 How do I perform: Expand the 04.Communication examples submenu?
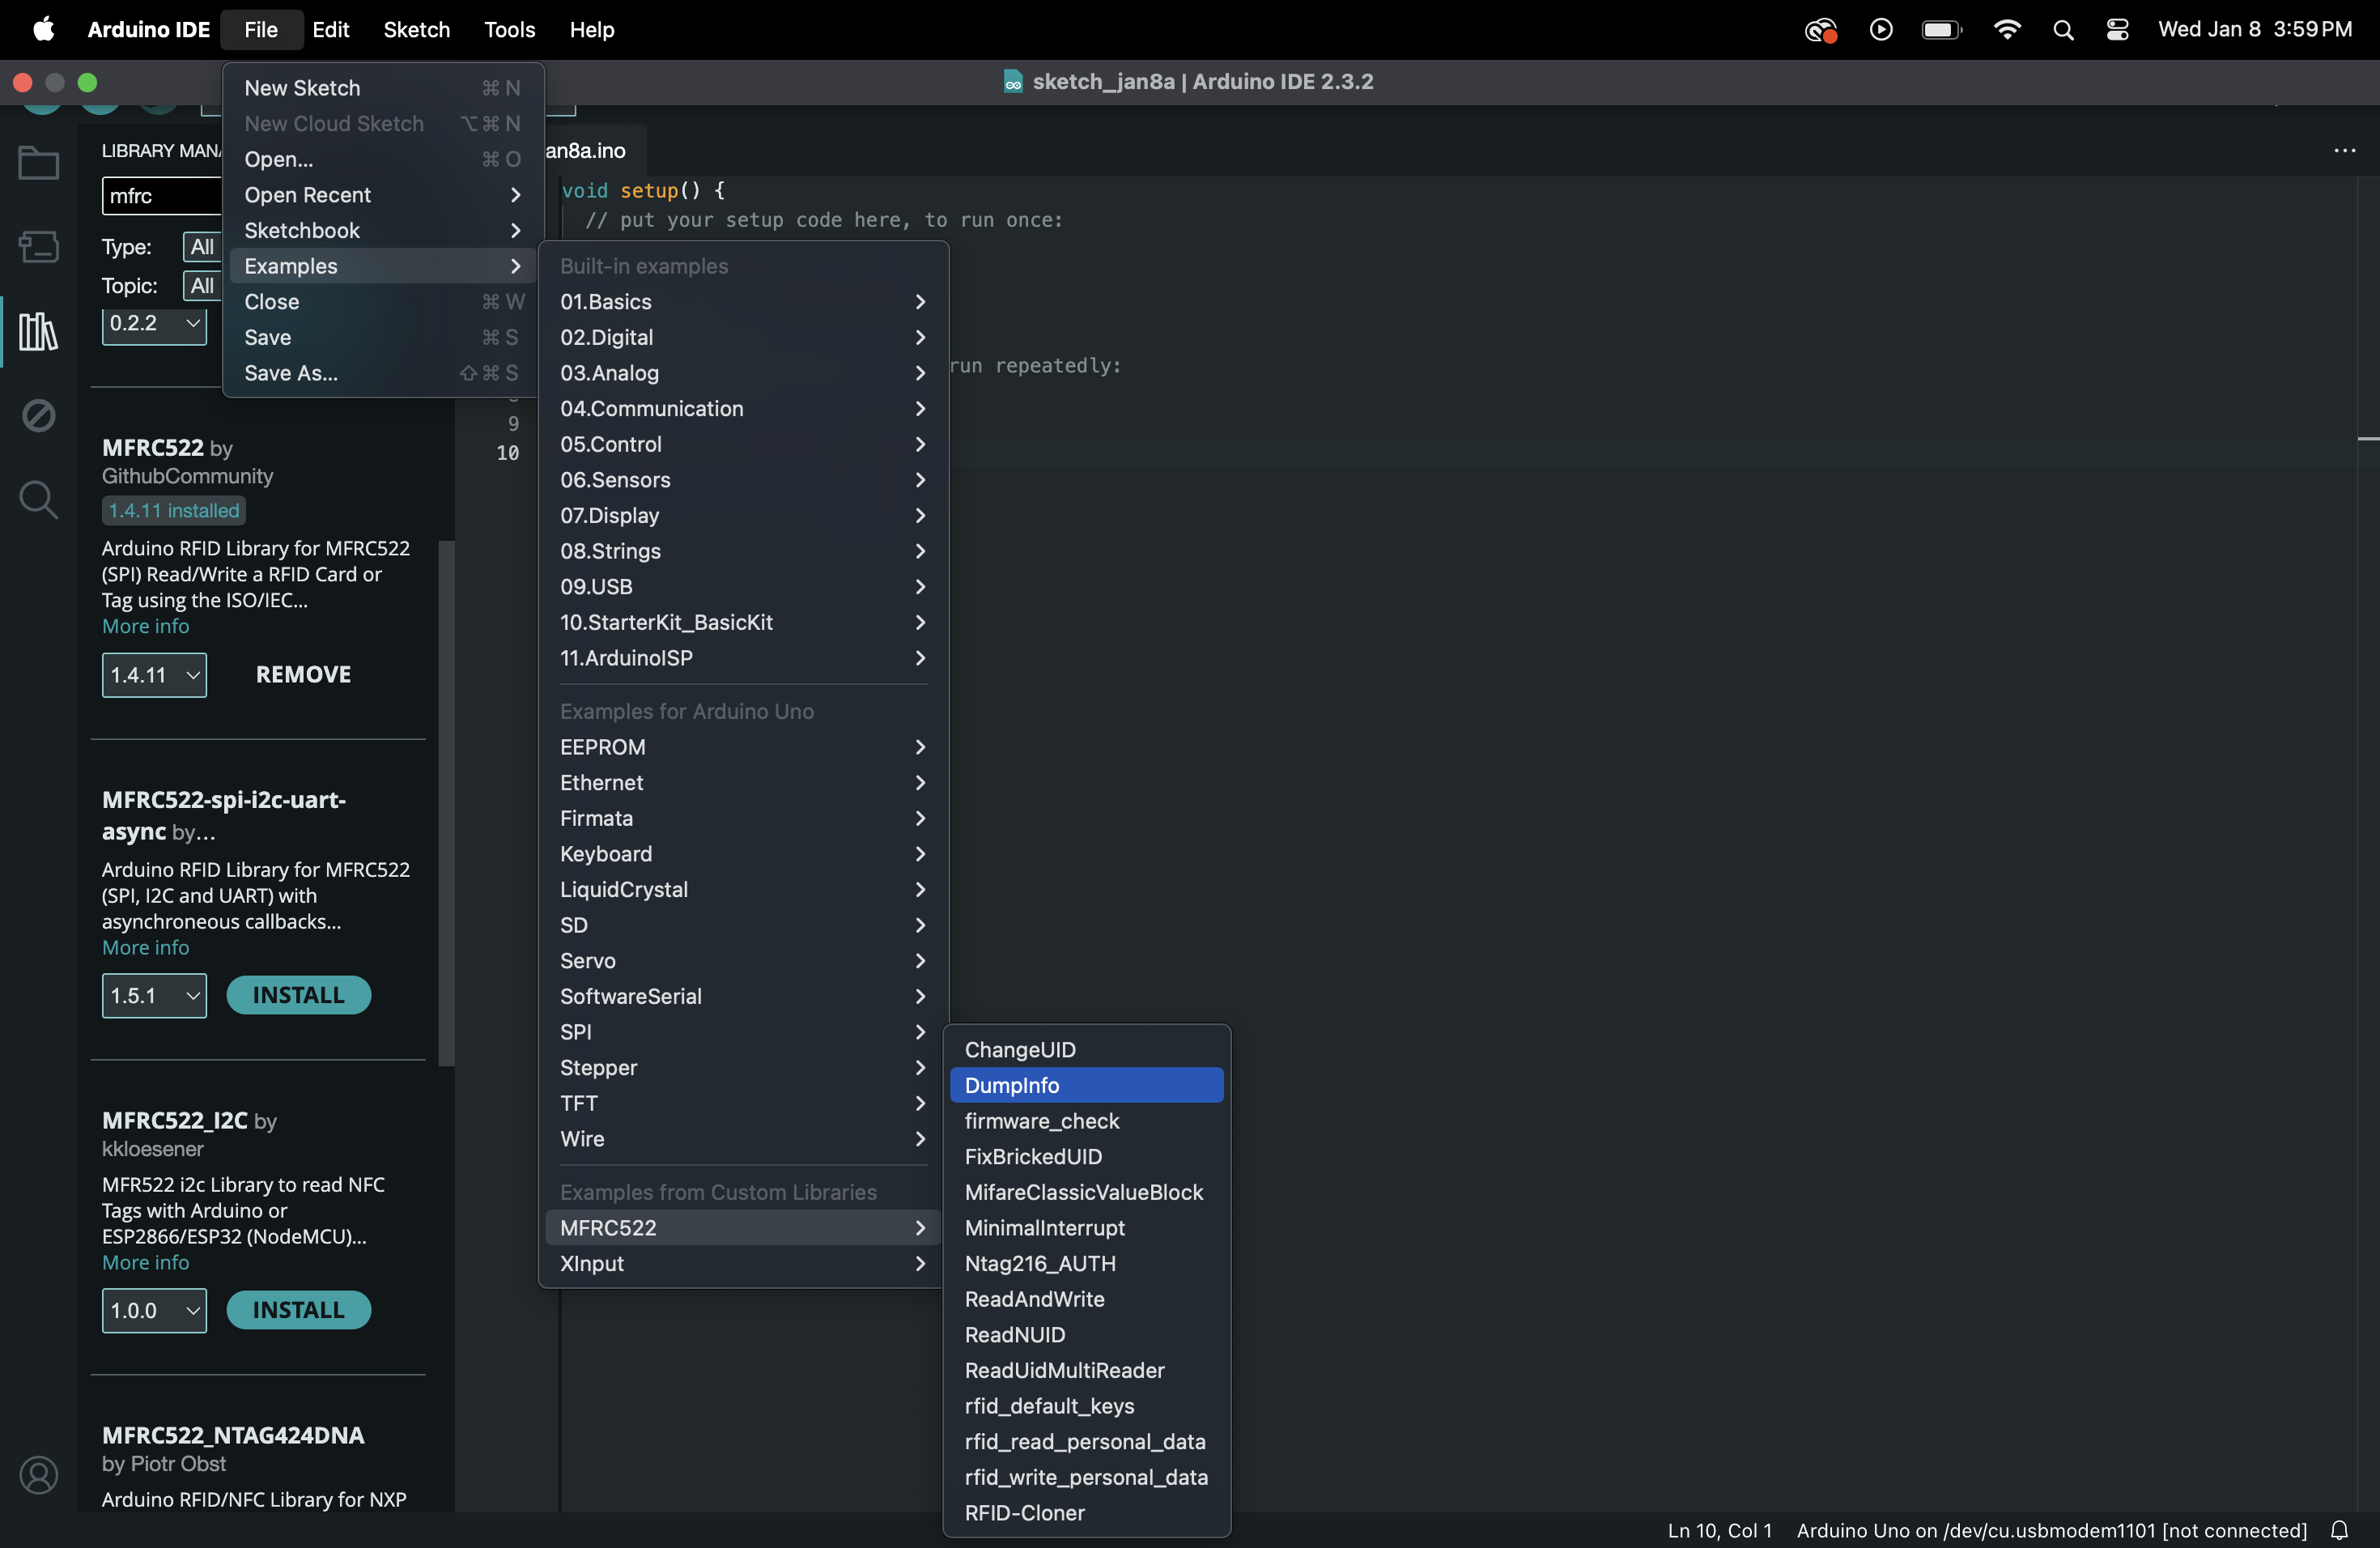pos(743,409)
